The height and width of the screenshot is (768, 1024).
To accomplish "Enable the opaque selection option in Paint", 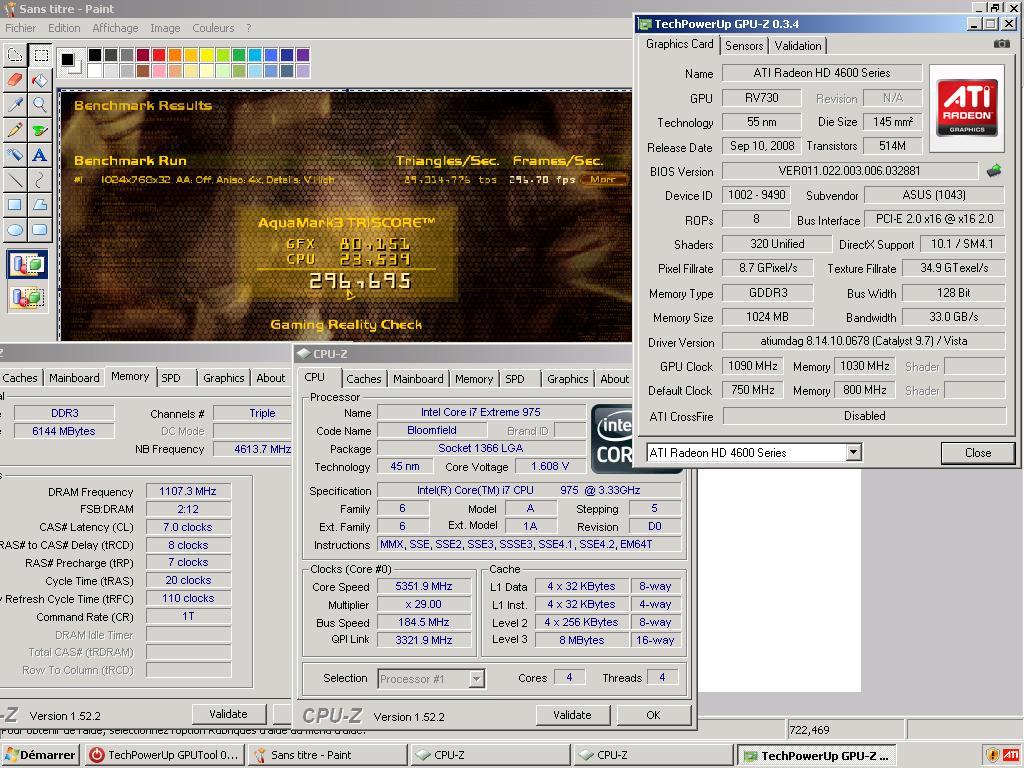I will click(x=27, y=264).
